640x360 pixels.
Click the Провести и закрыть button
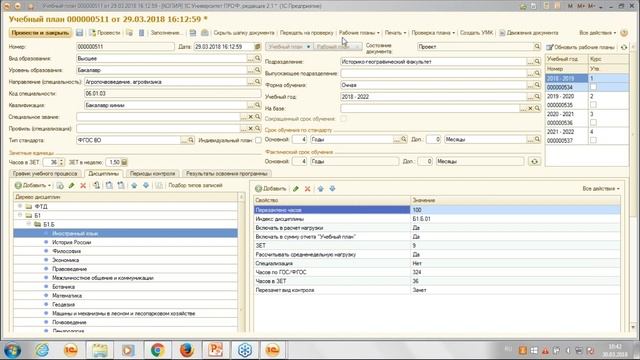[40, 33]
